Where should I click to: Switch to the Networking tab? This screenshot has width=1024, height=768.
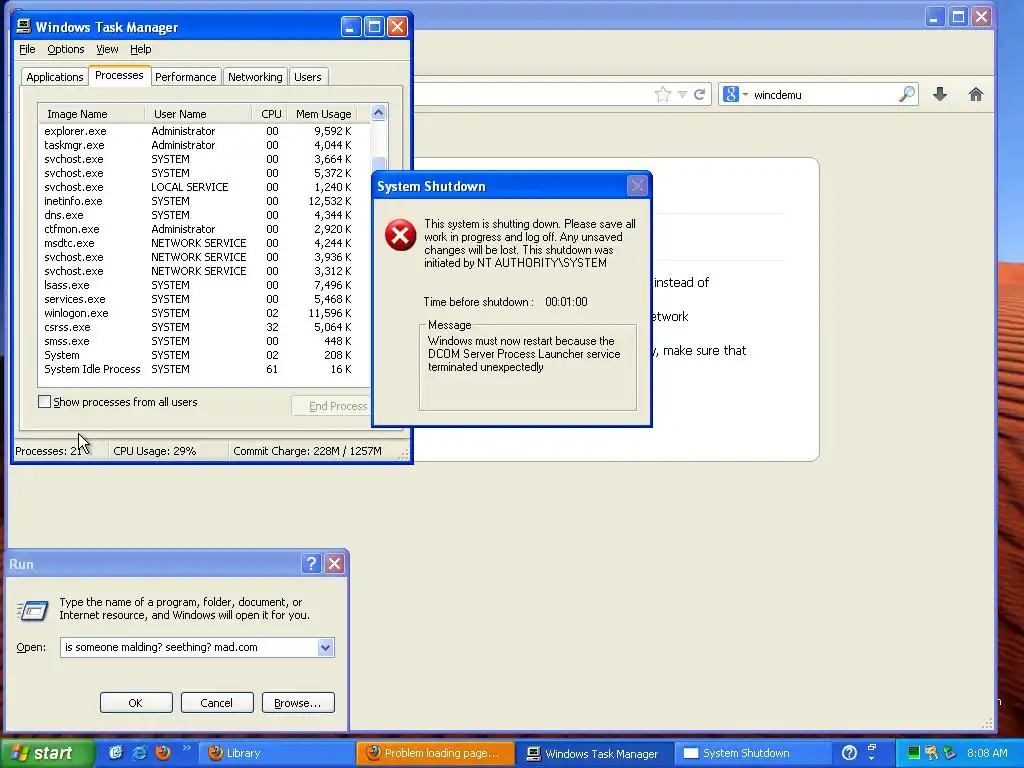click(255, 77)
